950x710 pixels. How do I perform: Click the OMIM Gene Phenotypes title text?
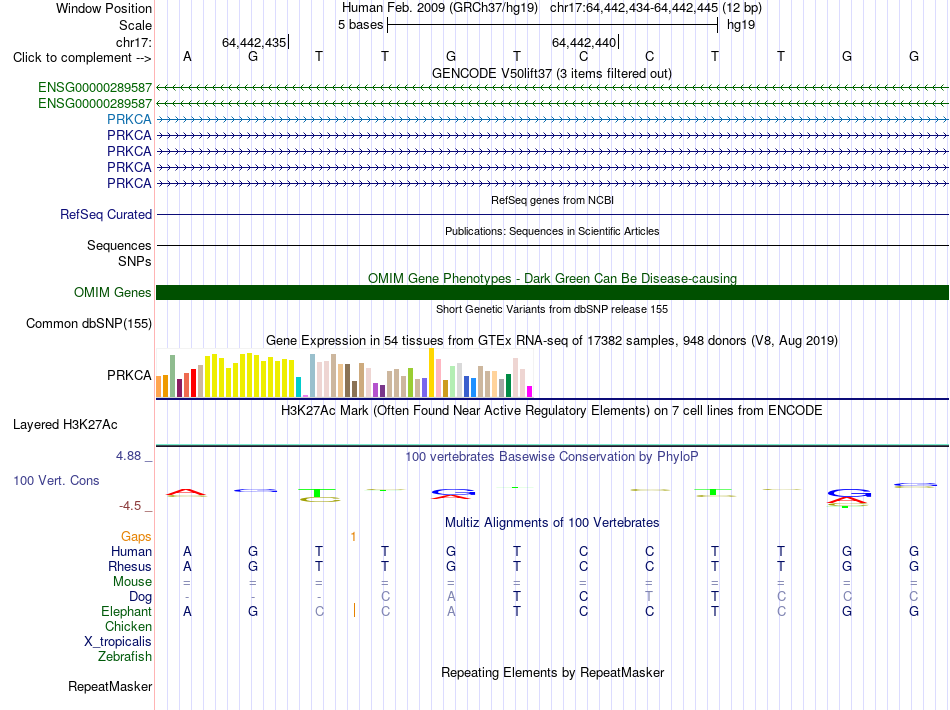click(552, 278)
